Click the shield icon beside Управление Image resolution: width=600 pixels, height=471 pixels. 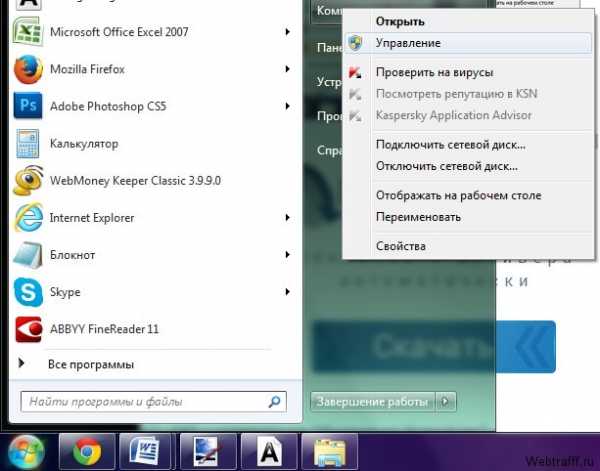point(355,43)
